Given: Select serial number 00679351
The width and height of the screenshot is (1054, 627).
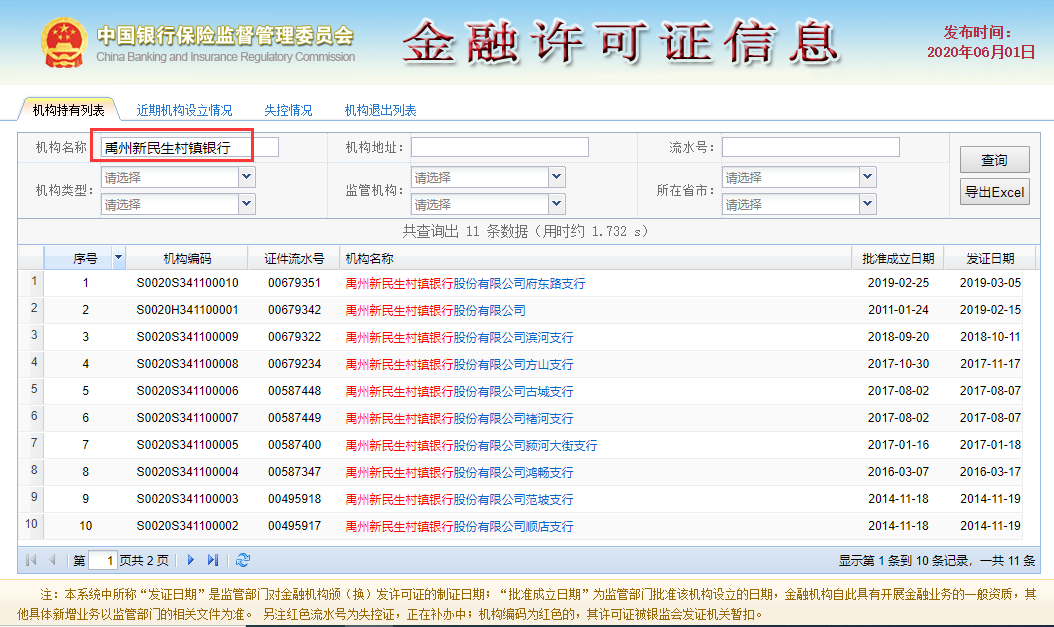Looking at the screenshot, I should click(x=294, y=283).
